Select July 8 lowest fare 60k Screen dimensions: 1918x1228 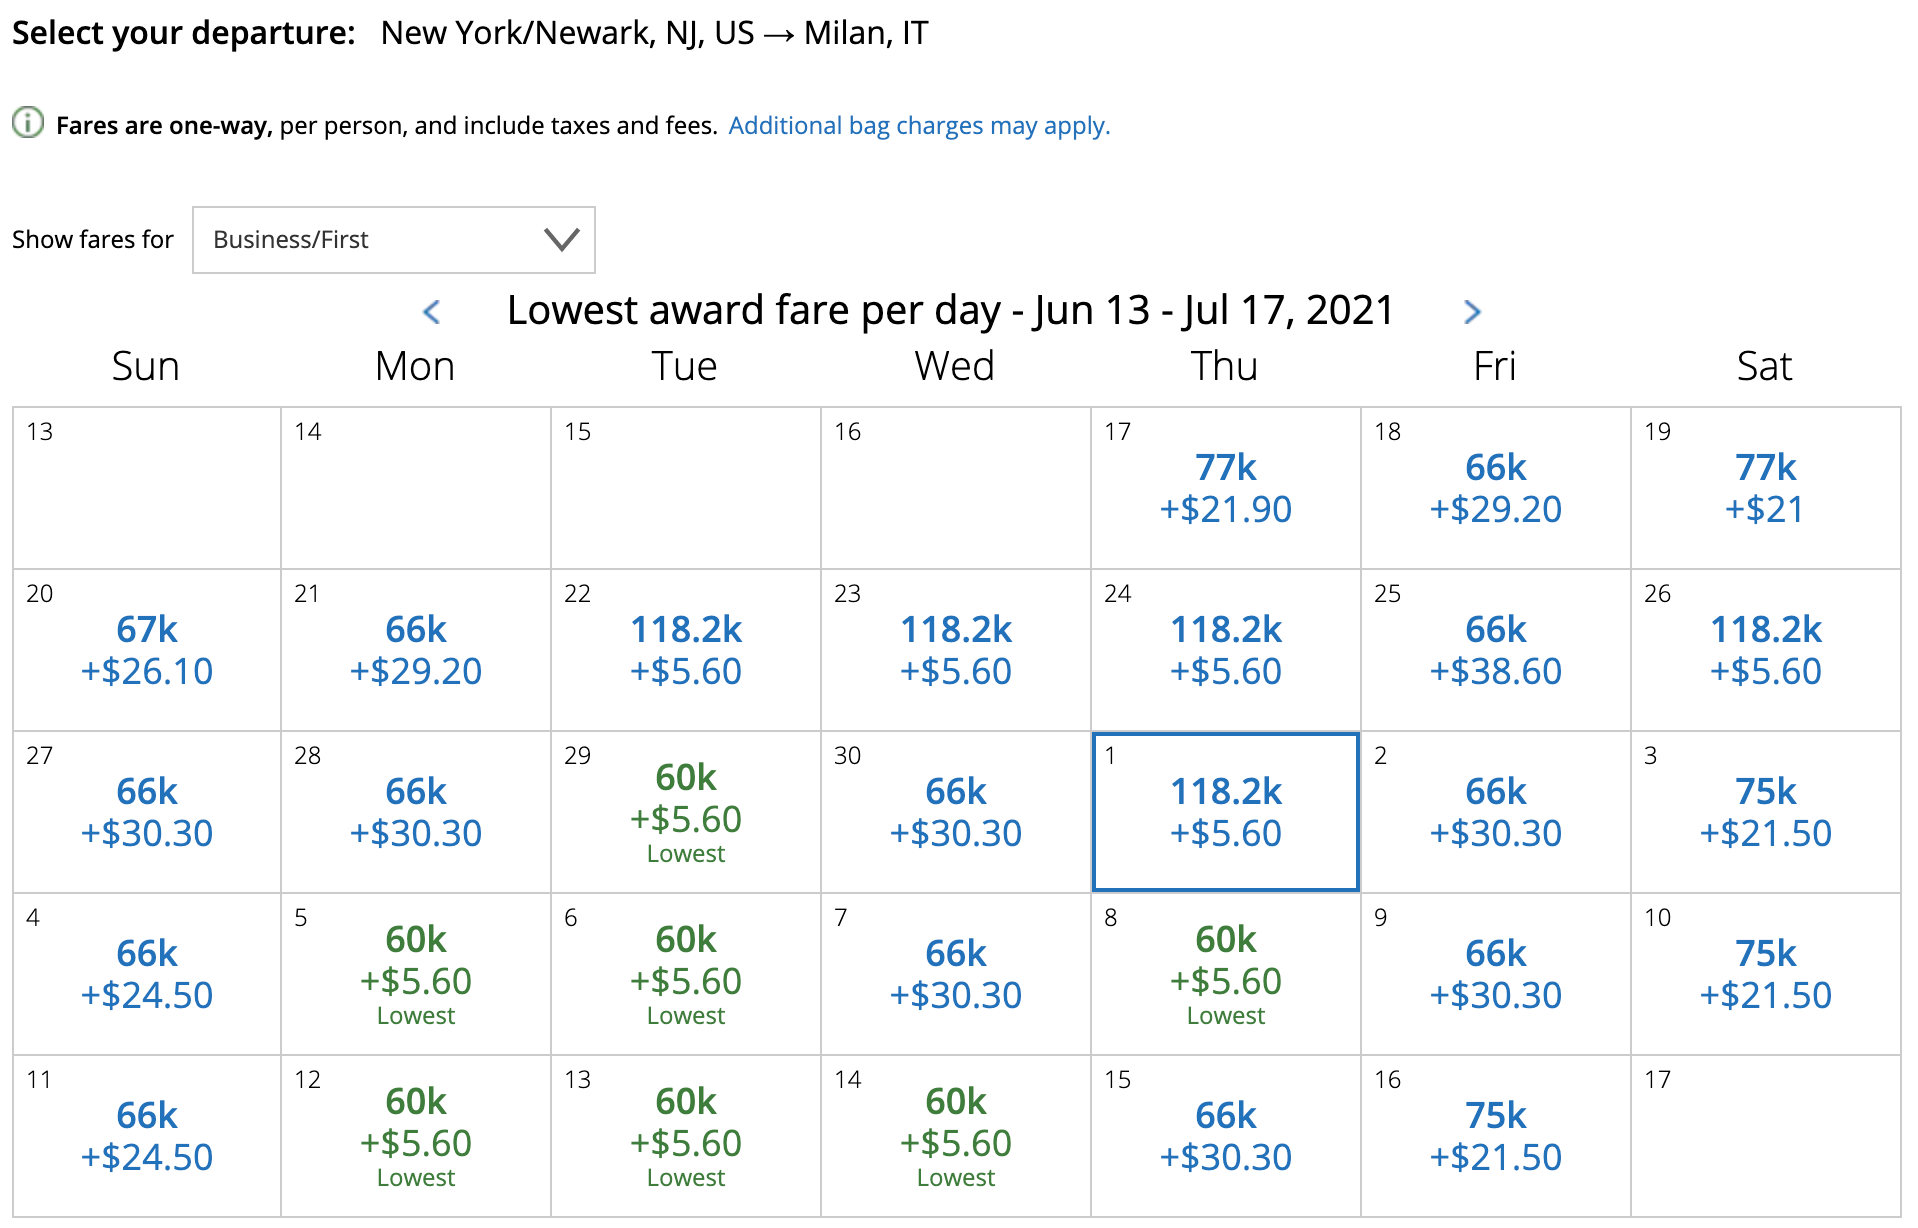pyautogui.click(x=1225, y=974)
